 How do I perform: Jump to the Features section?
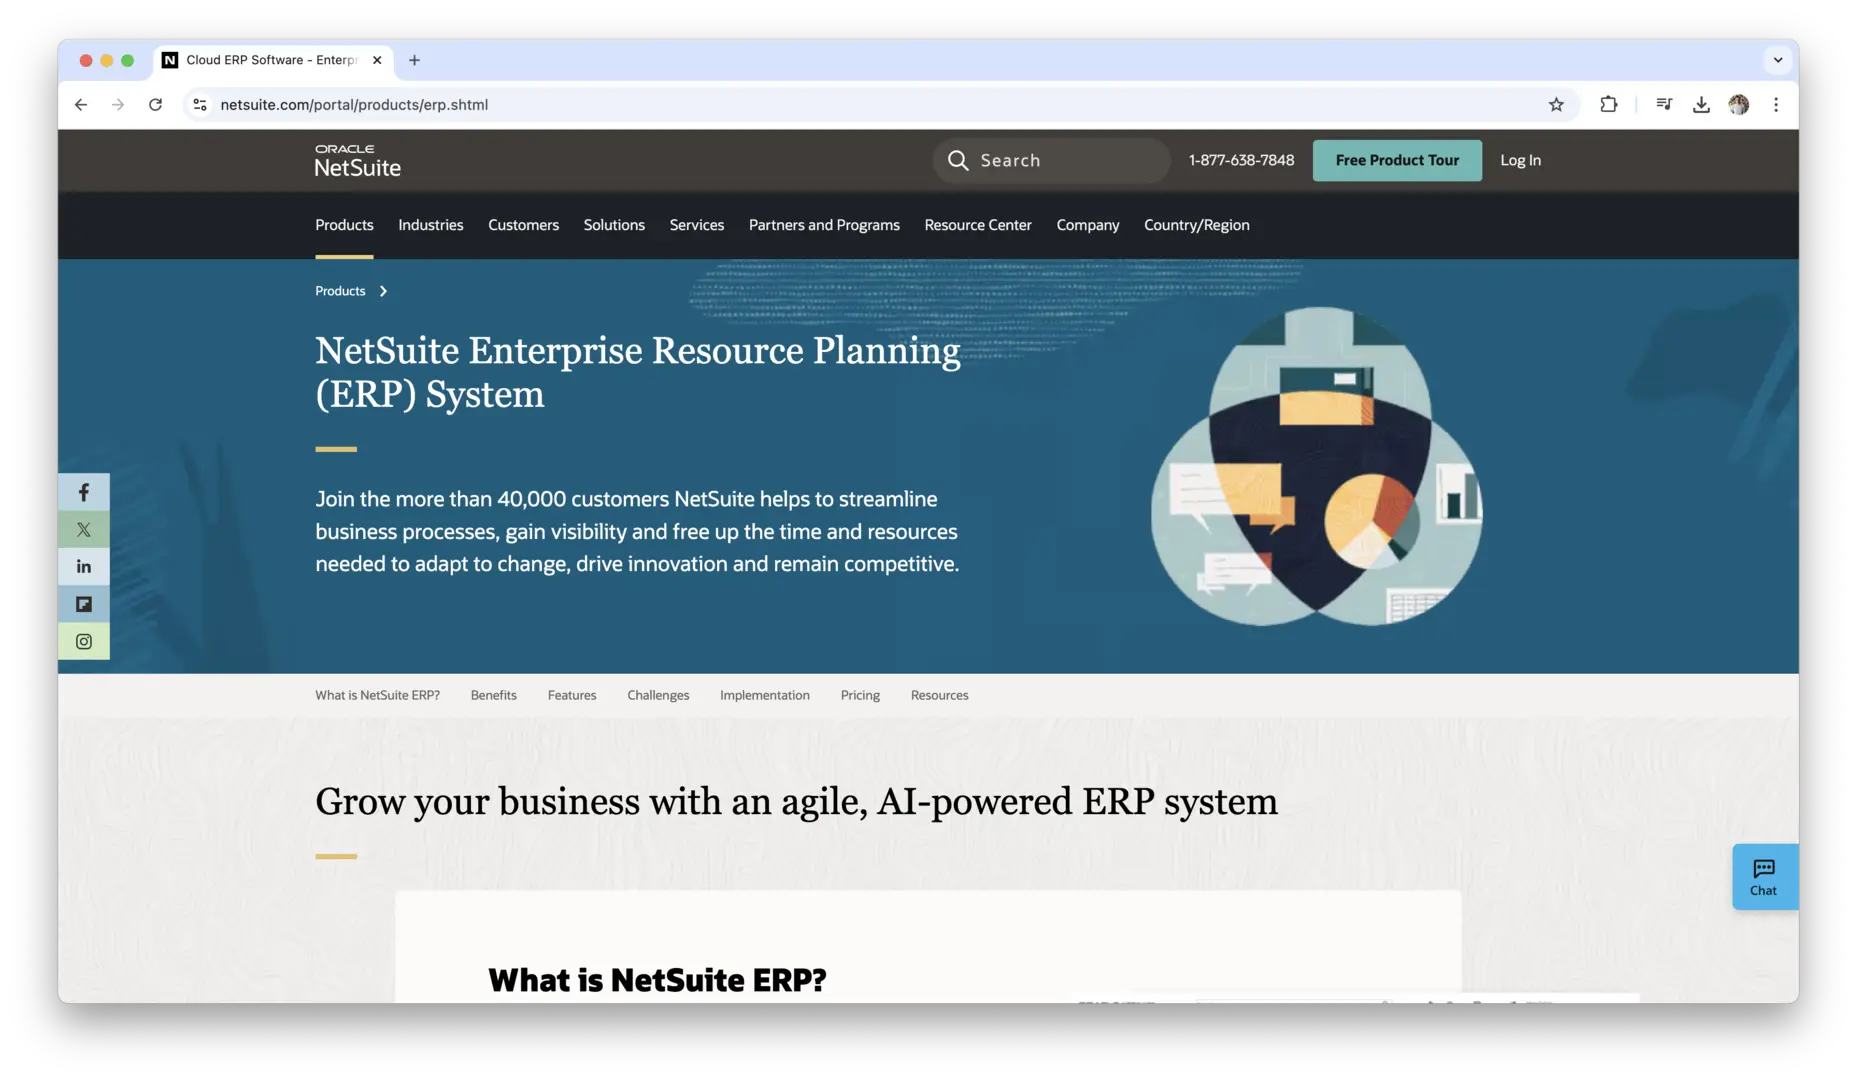point(571,695)
